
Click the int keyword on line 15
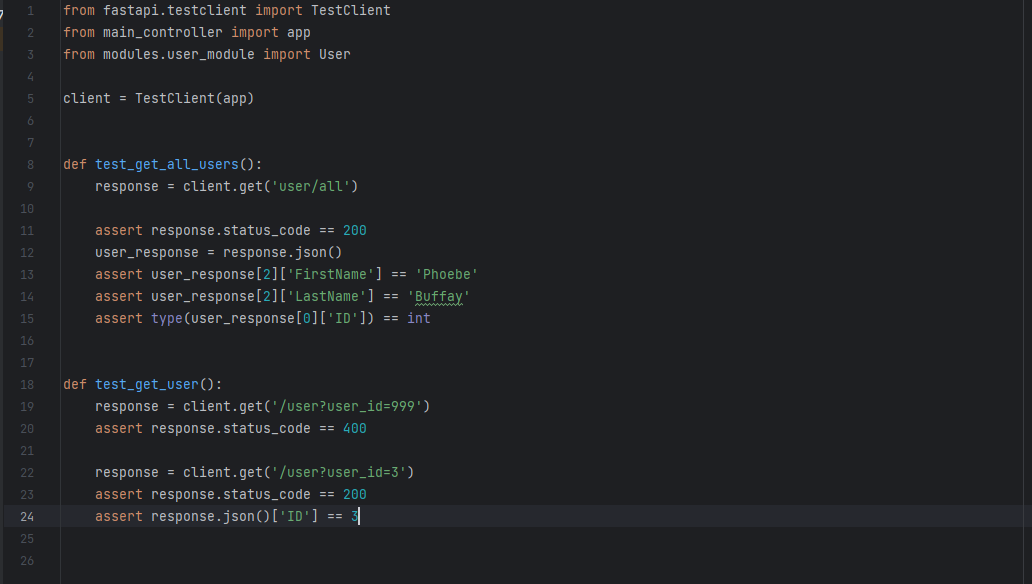[418, 318]
